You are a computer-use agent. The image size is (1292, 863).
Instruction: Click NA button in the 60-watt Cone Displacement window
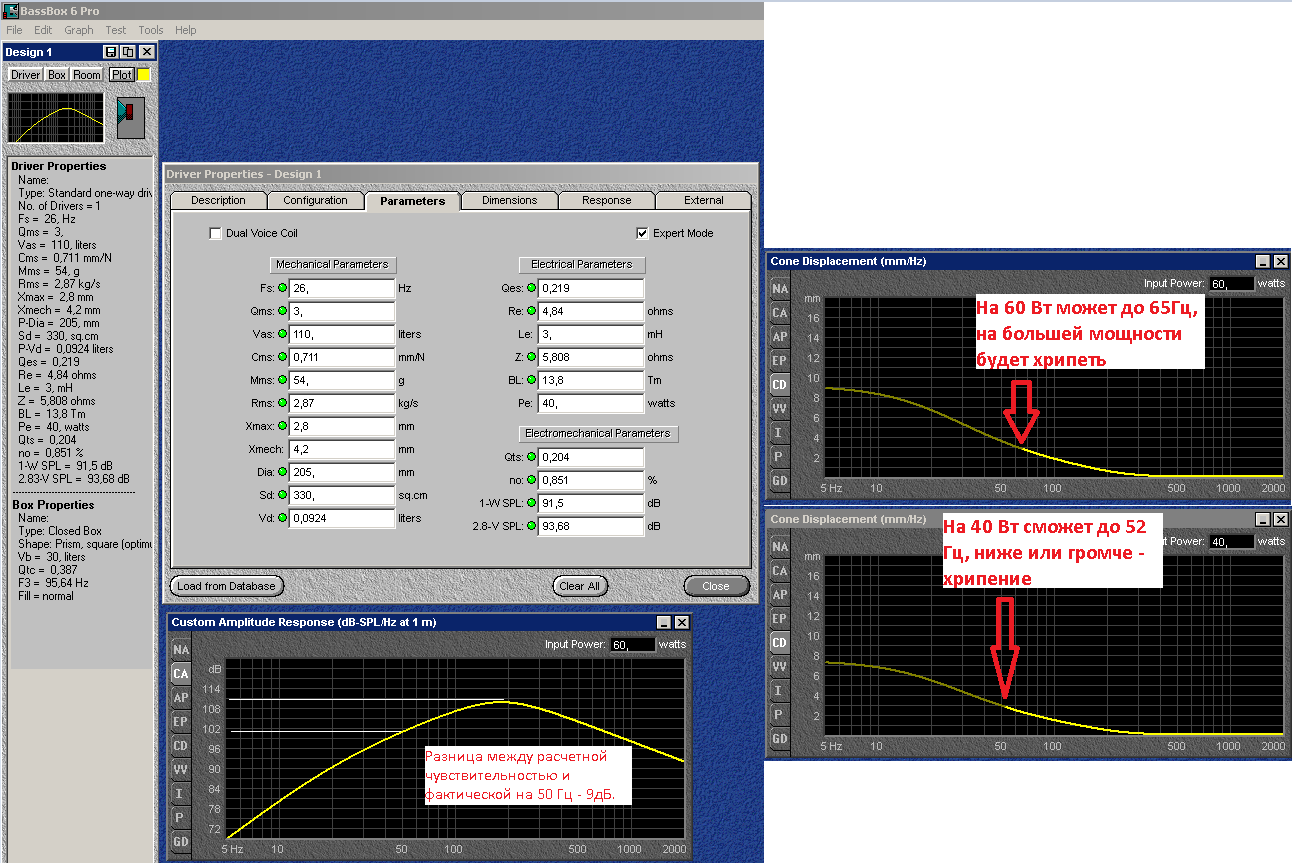pyautogui.click(x=780, y=289)
